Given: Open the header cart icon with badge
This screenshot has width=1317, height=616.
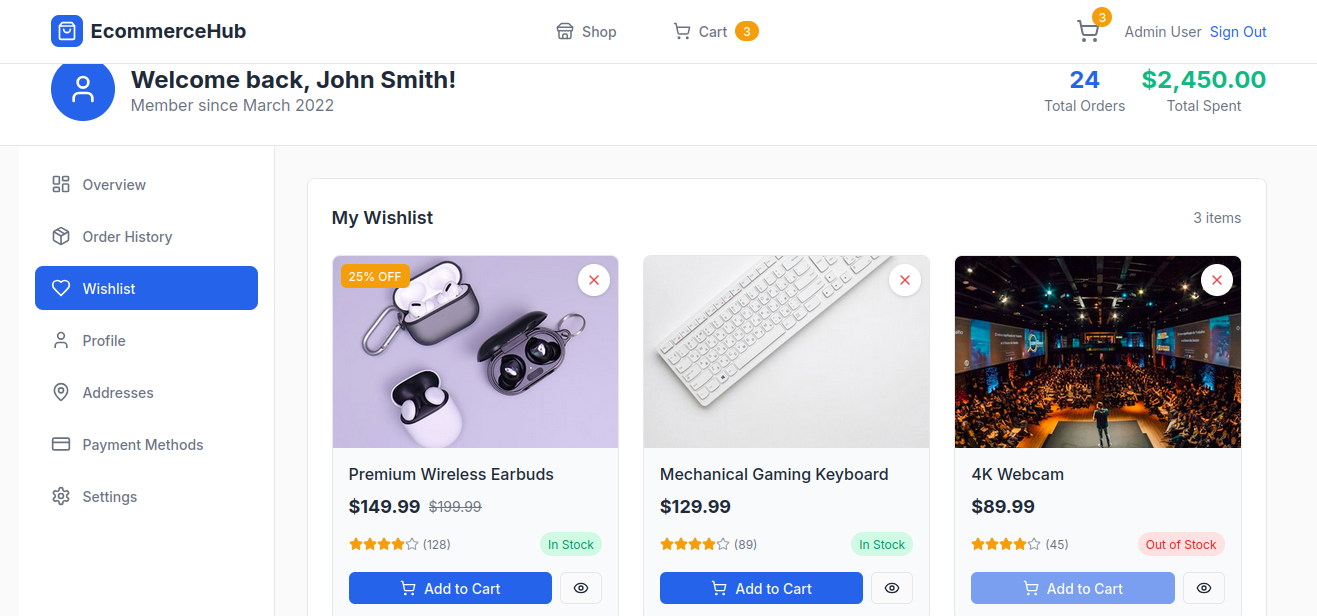Looking at the screenshot, I should pyautogui.click(x=1088, y=31).
